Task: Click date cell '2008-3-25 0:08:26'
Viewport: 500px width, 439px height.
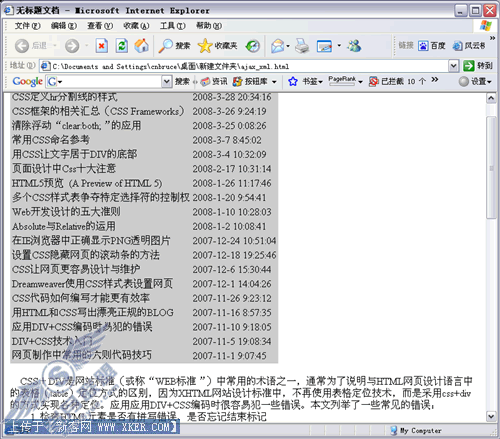Action: (x=229, y=126)
